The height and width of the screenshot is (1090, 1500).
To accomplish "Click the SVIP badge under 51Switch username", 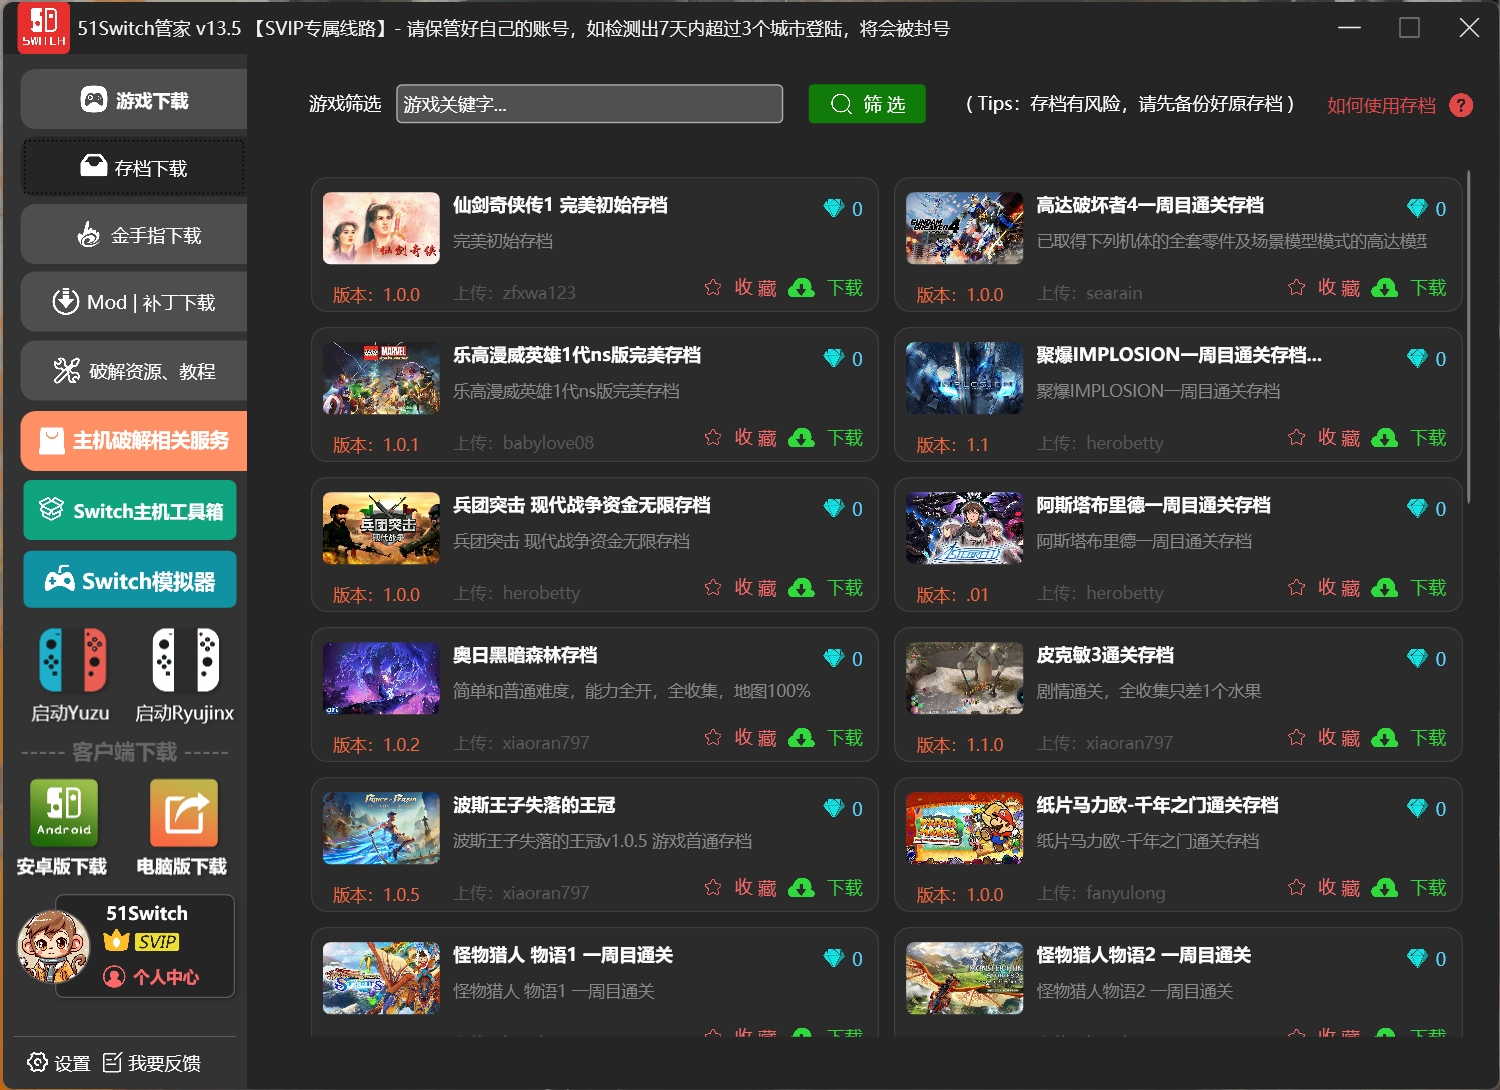I will click(157, 942).
